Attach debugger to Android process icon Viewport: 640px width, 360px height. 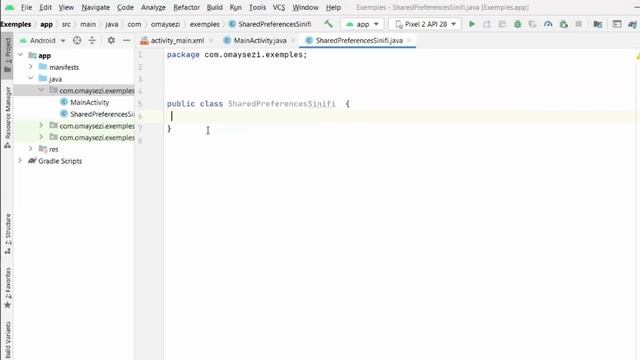pos(564,24)
